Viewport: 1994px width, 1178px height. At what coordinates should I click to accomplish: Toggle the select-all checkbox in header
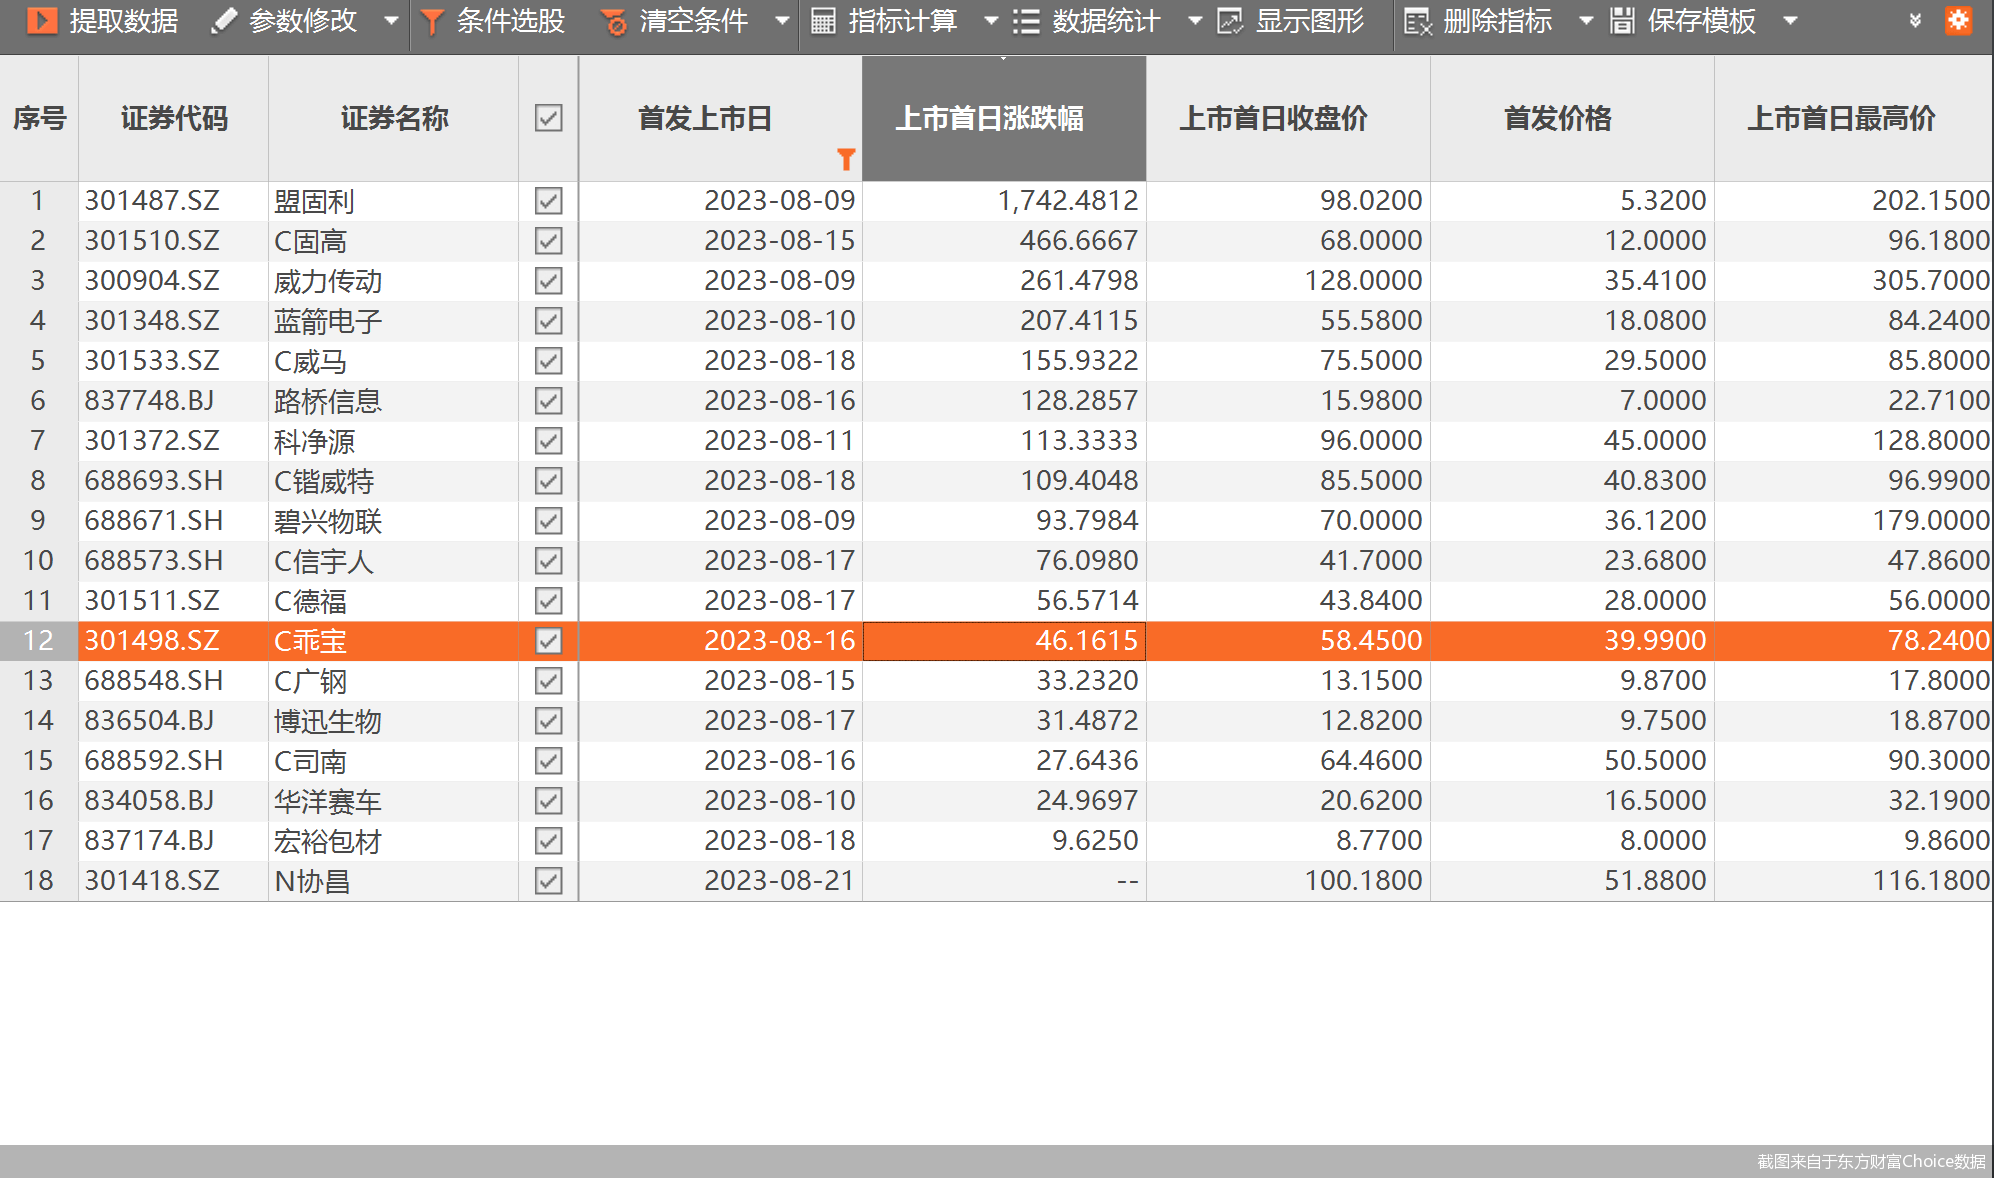pos(548,118)
